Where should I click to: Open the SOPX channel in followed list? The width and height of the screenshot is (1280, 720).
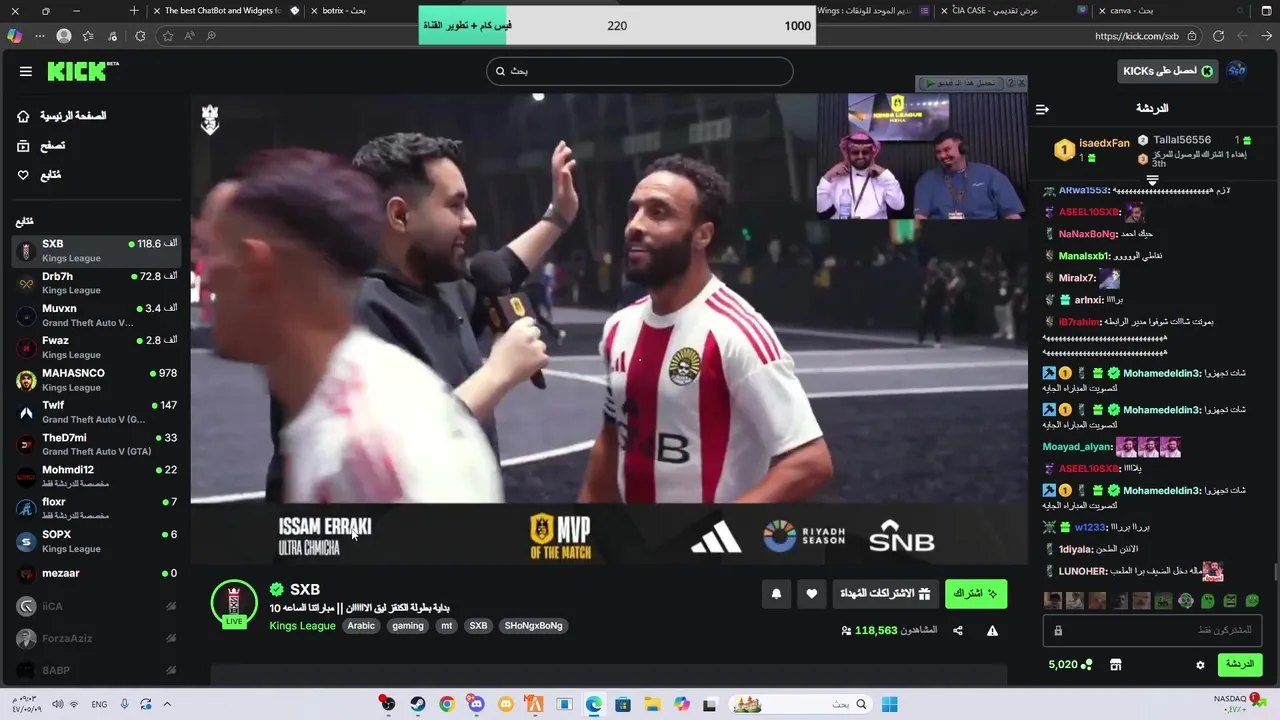(96, 541)
